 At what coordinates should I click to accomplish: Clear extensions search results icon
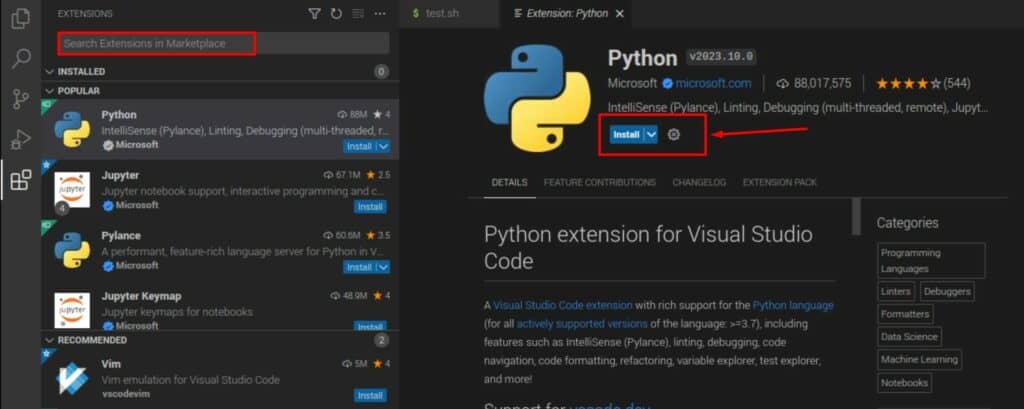(357, 13)
